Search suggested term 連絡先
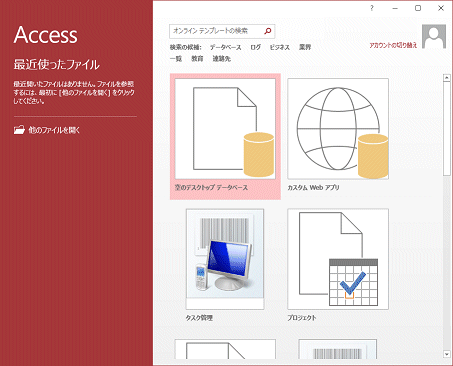This screenshot has width=453, height=366. coord(222,59)
